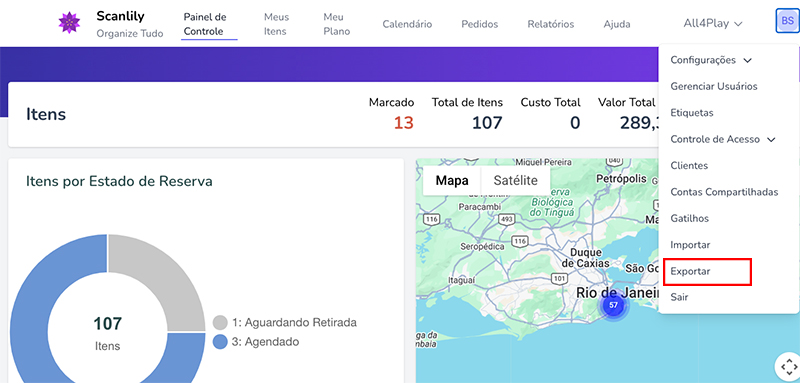Select Gerenciar Usuários in the menu
This screenshot has width=800, height=383.
point(714,86)
